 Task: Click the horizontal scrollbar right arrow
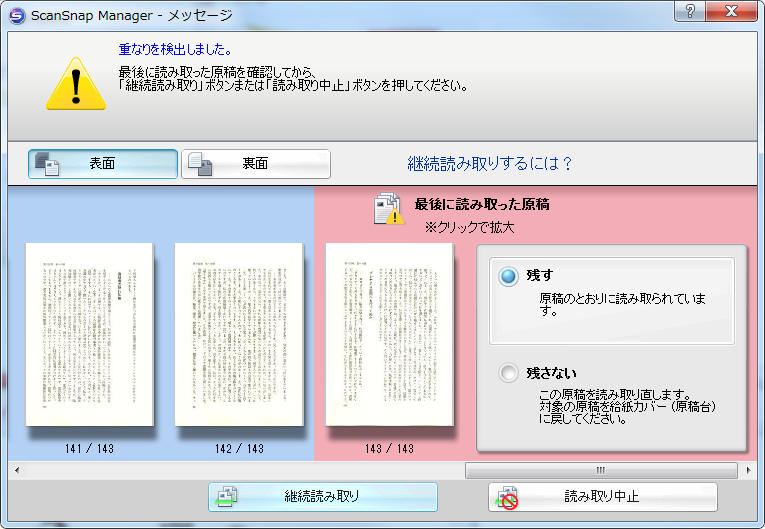(x=749, y=469)
